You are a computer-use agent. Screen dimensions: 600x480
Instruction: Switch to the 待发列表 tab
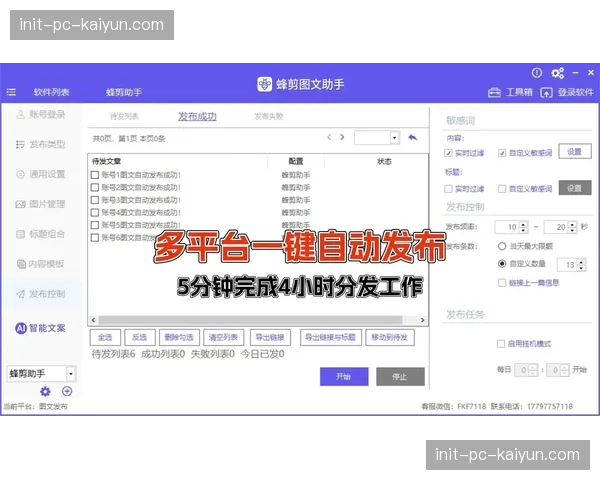click(124, 116)
